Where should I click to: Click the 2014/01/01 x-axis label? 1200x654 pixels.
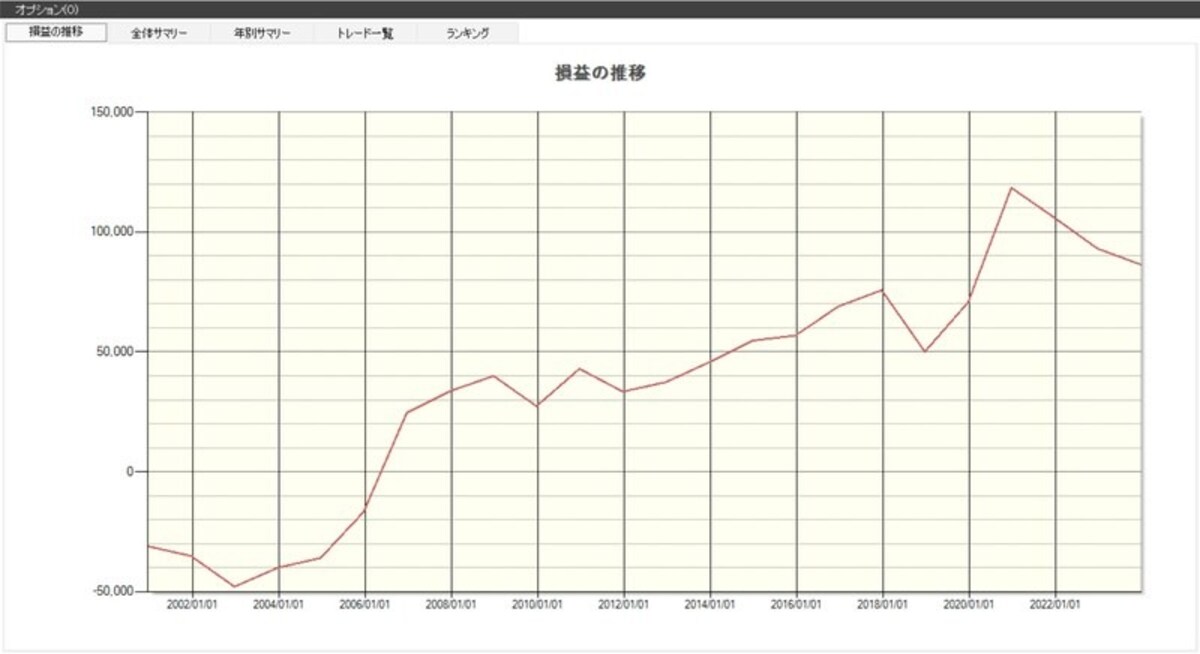click(x=710, y=604)
